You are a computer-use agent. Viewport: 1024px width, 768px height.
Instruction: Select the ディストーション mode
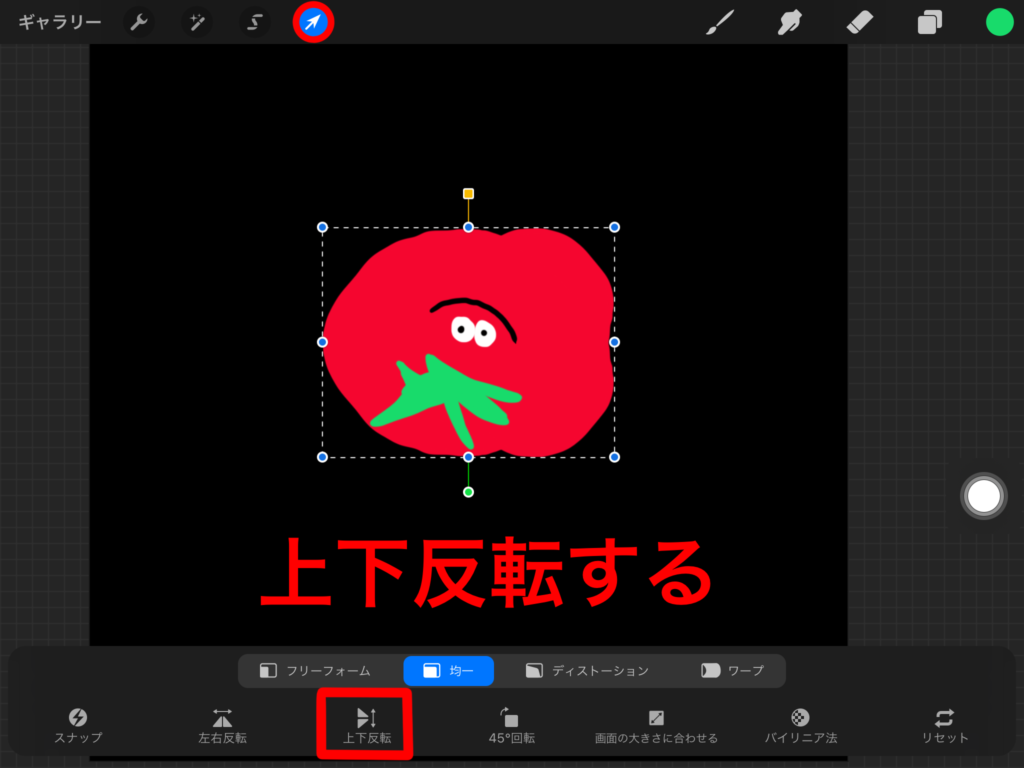click(590, 671)
